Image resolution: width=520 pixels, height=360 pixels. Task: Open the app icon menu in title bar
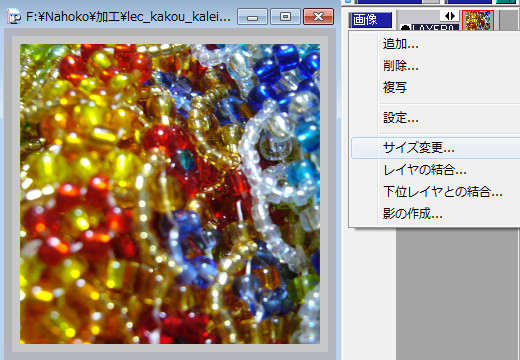14,16
